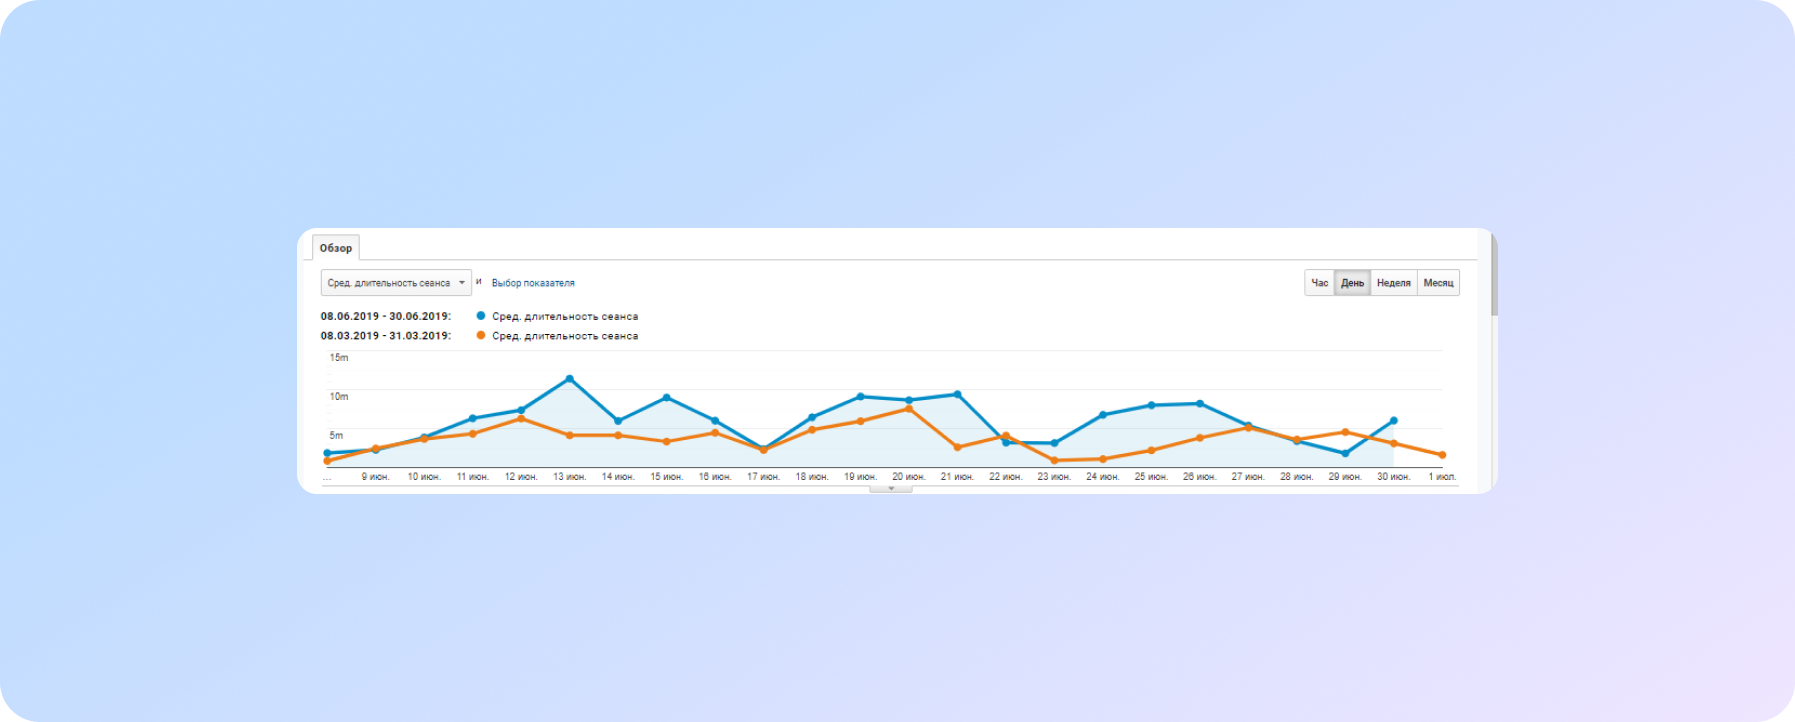Select the blue data point at 29 июн.
The image size is (1795, 722).
(1345, 453)
